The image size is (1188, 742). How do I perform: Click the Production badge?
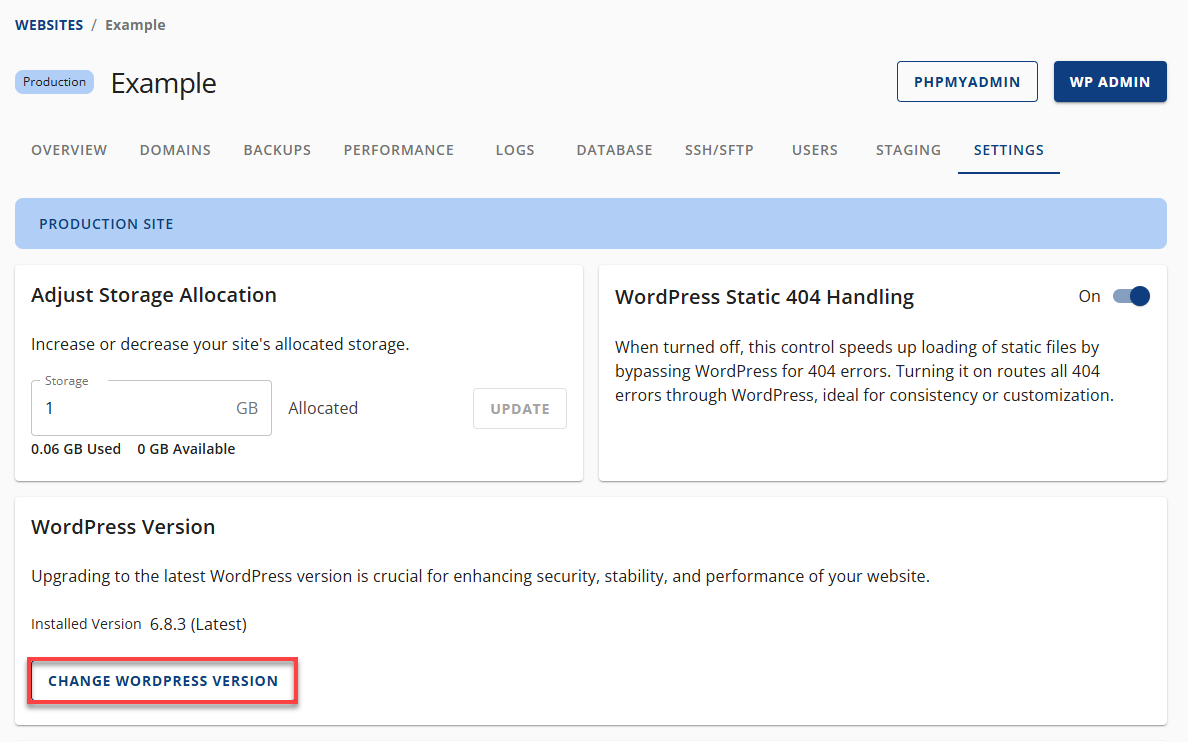pyautogui.click(x=54, y=81)
